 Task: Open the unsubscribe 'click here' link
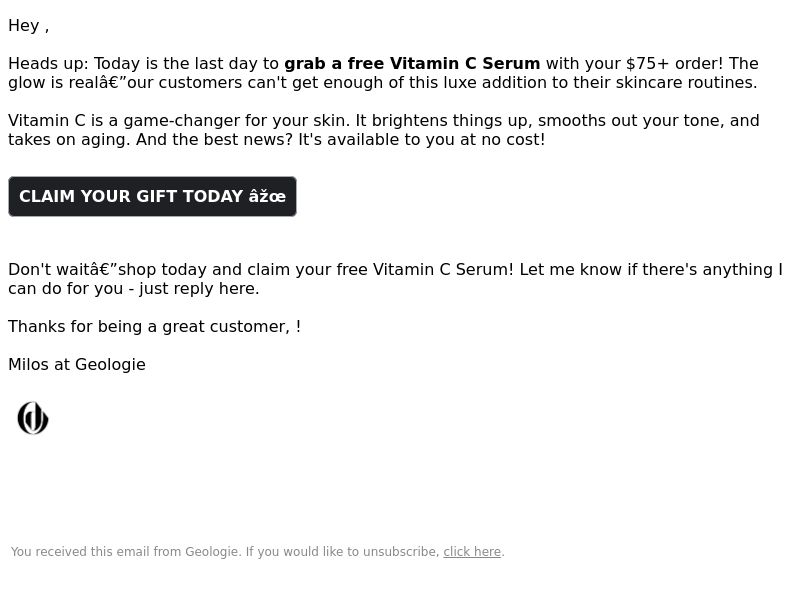click(472, 552)
